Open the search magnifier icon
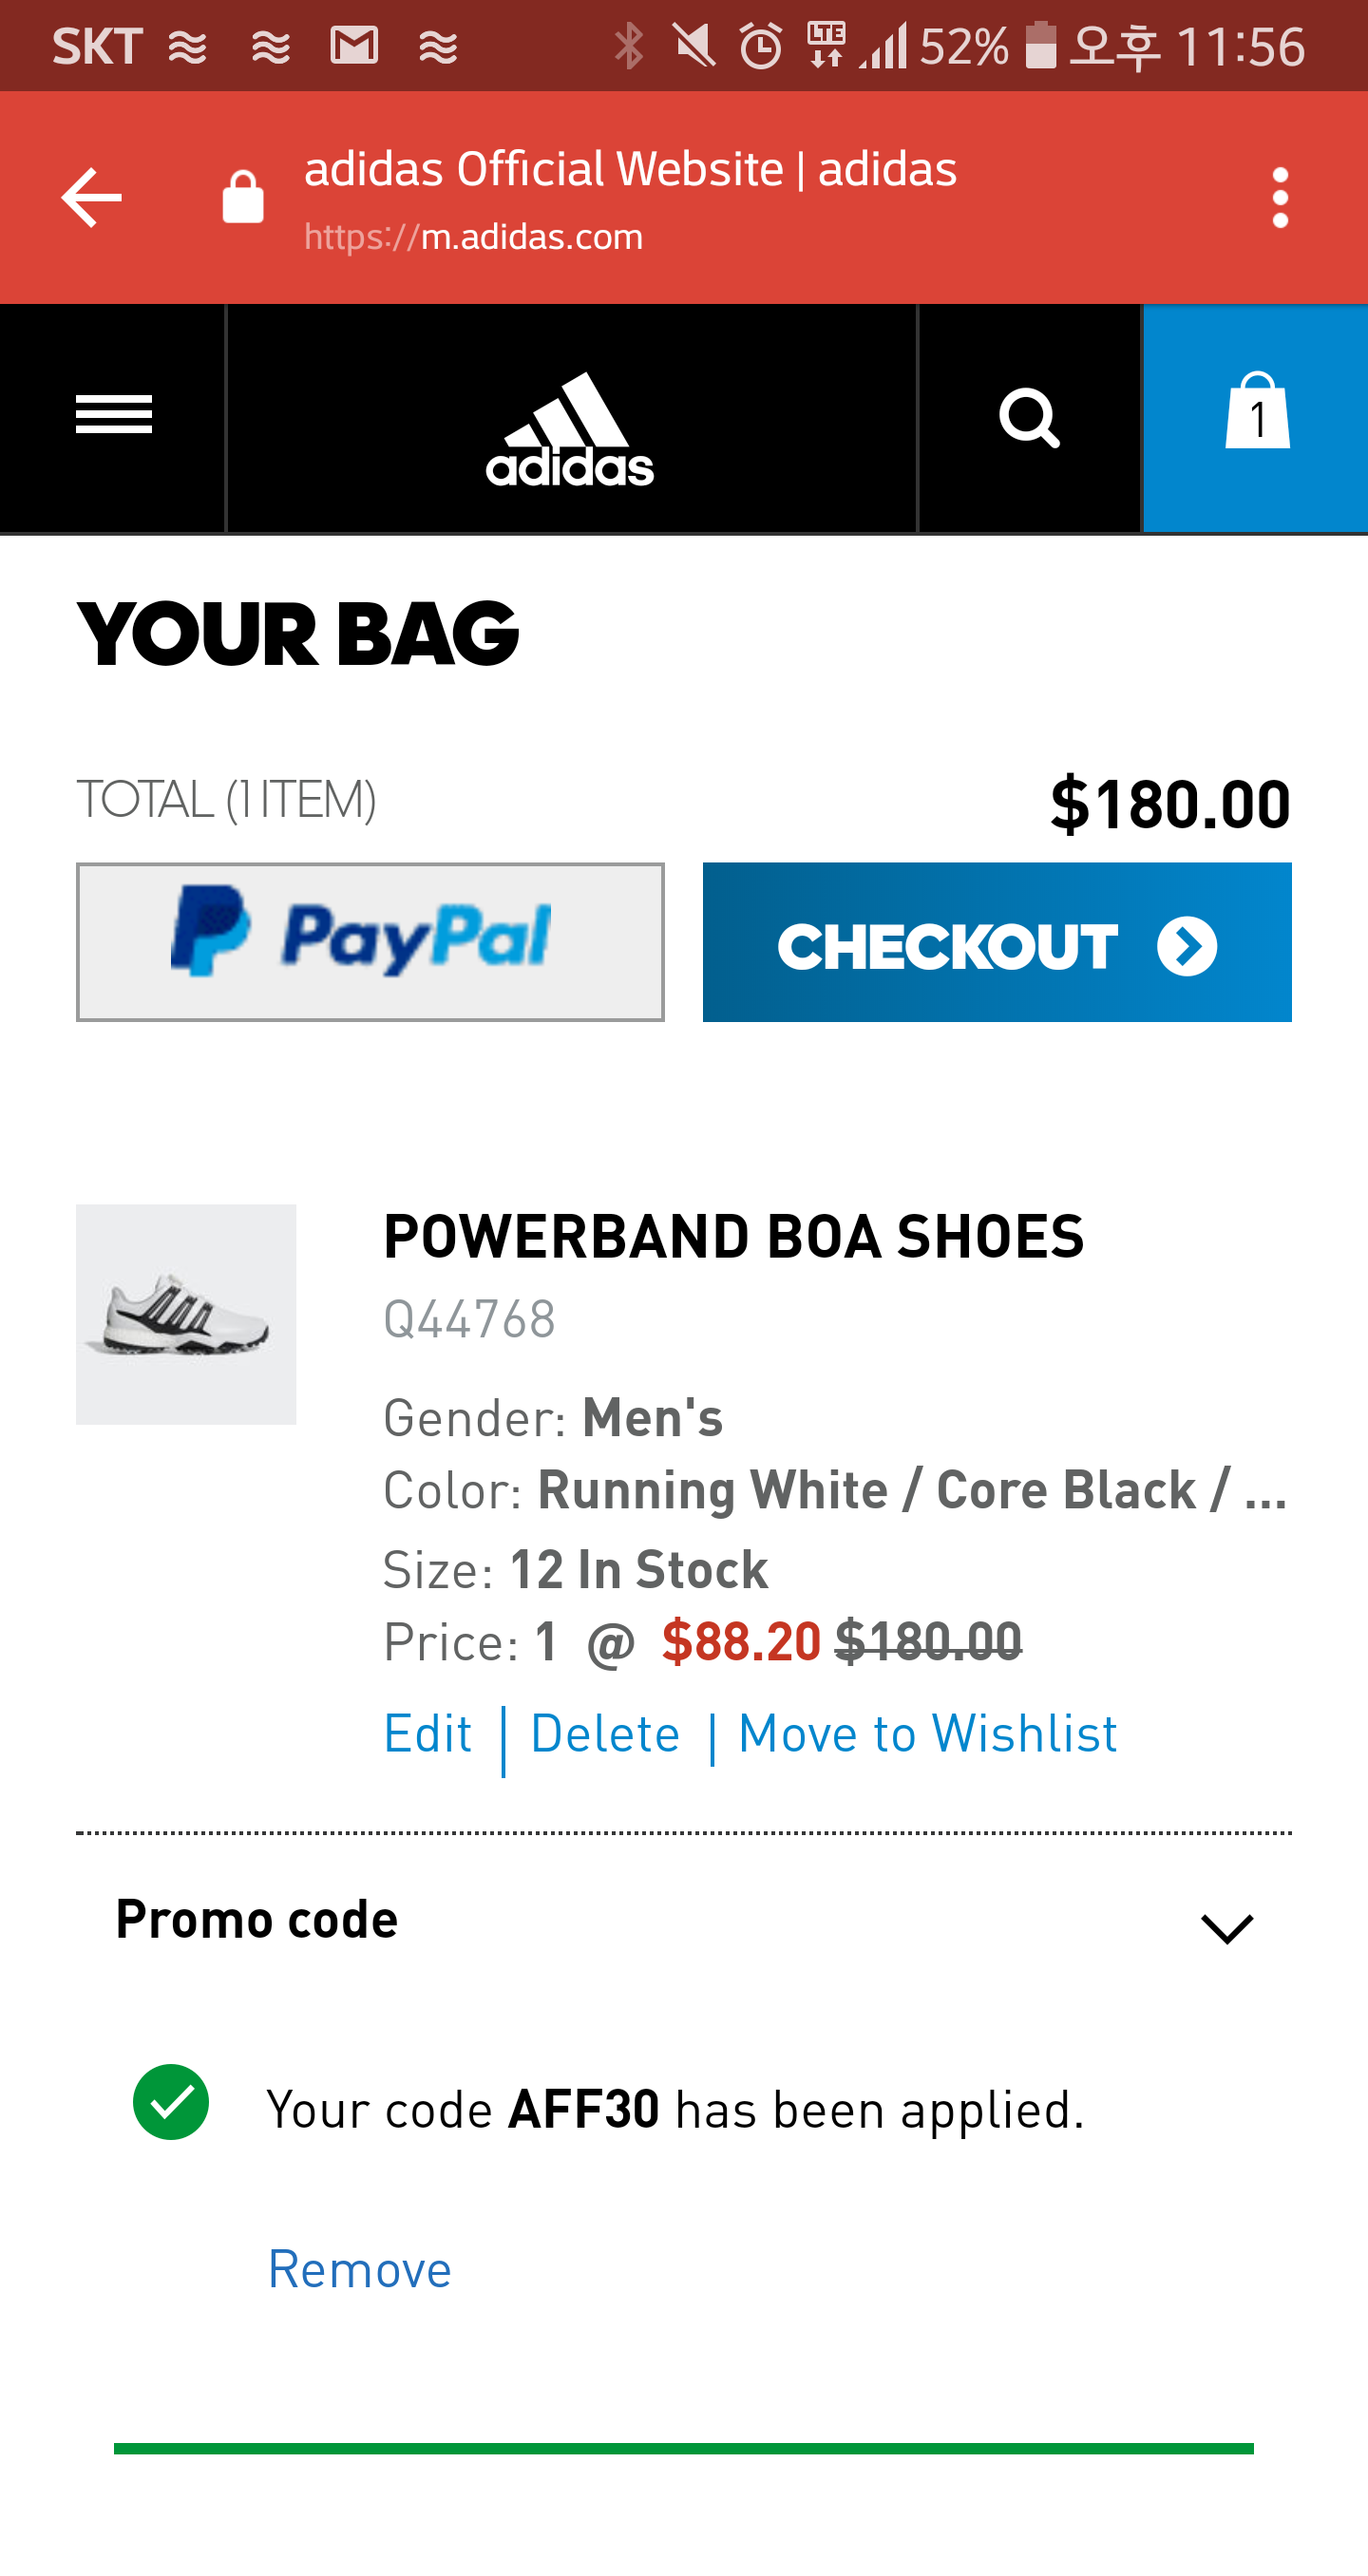 (1029, 418)
